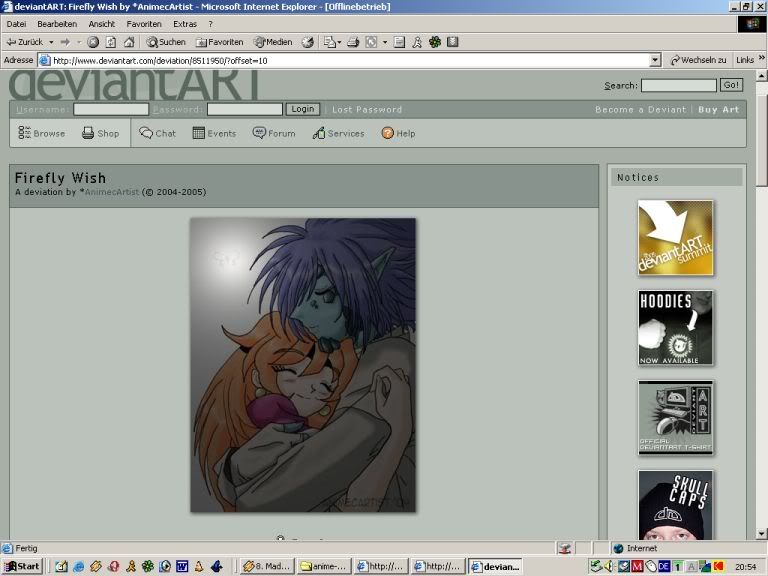Open the Events navigation item
Viewport: 768px width, 576px height.
tap(215, 133)
